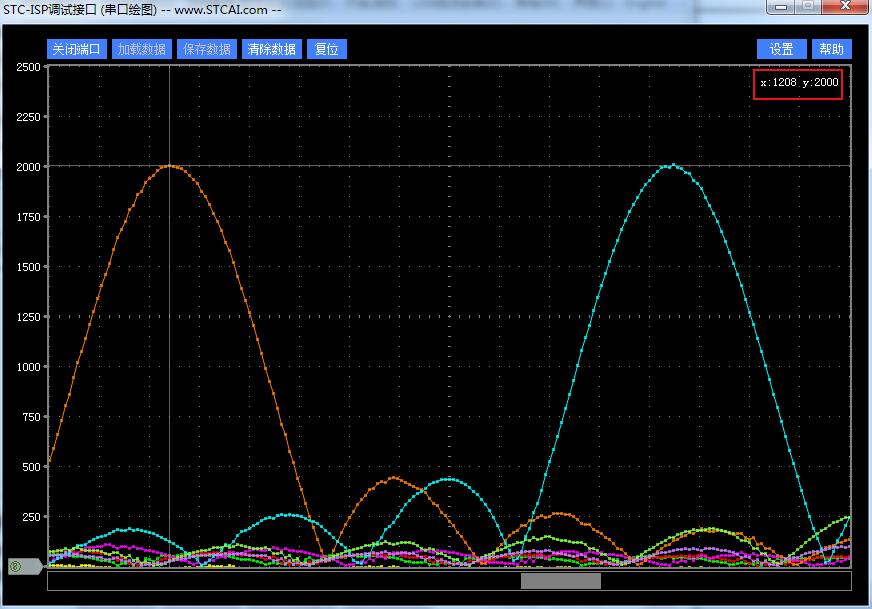Image resolution: width=872 pixels, height=609 pixels.
Task: Click the 500 y-axis label
Action: 31,467
